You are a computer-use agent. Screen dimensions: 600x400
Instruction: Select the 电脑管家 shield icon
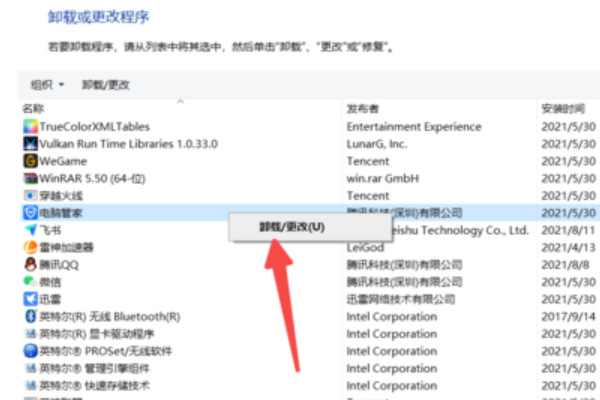pos(31,213)
